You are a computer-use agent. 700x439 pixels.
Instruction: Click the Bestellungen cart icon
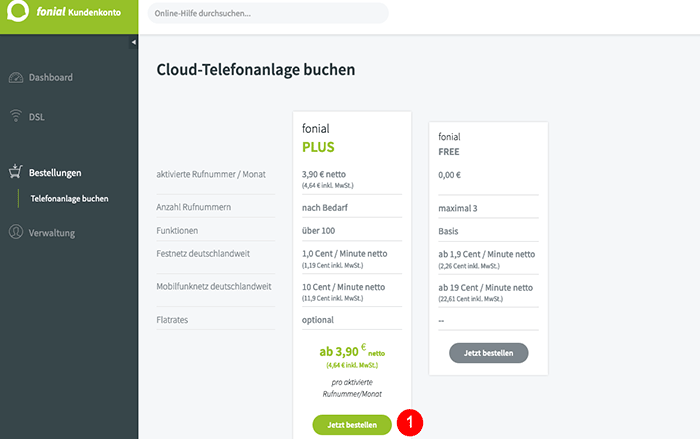click(16, 171)
